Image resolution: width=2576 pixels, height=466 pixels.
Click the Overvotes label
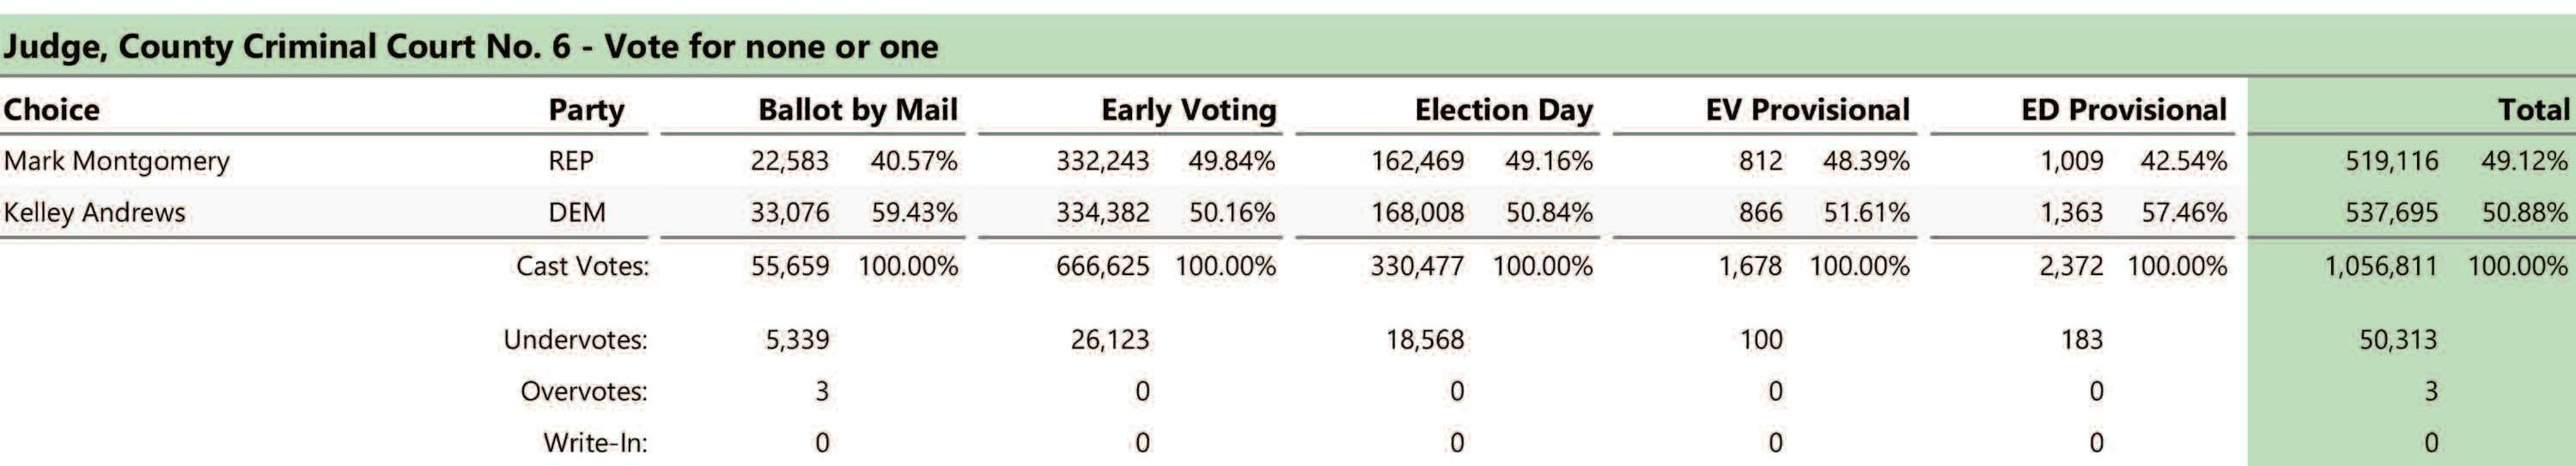(x=583, y=391)
